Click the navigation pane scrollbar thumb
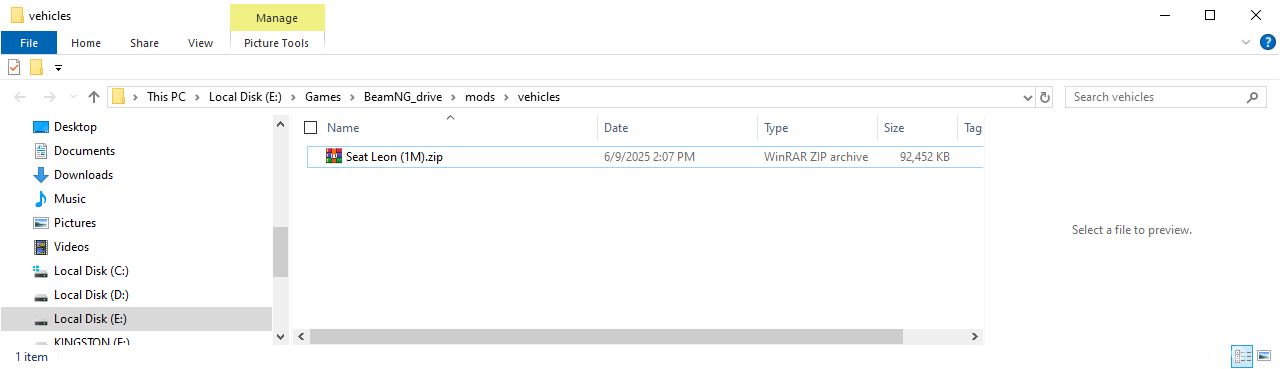The image size is (1280, 369). point(280,251)
